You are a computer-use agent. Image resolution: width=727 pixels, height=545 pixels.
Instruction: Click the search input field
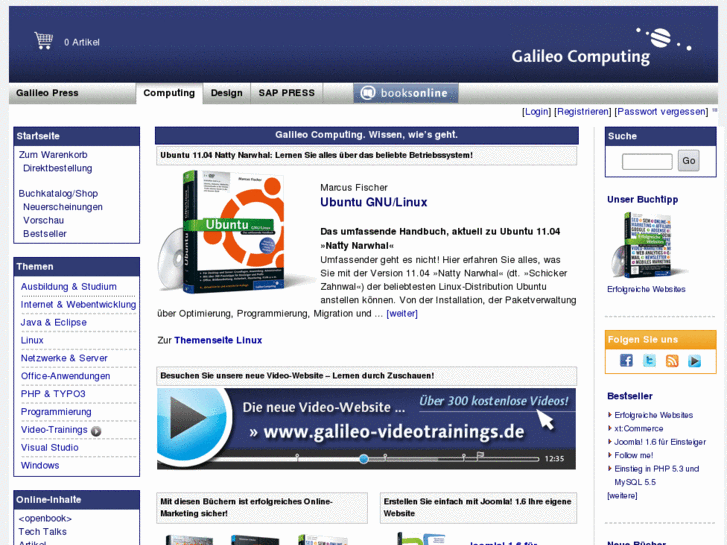point(647,161)
